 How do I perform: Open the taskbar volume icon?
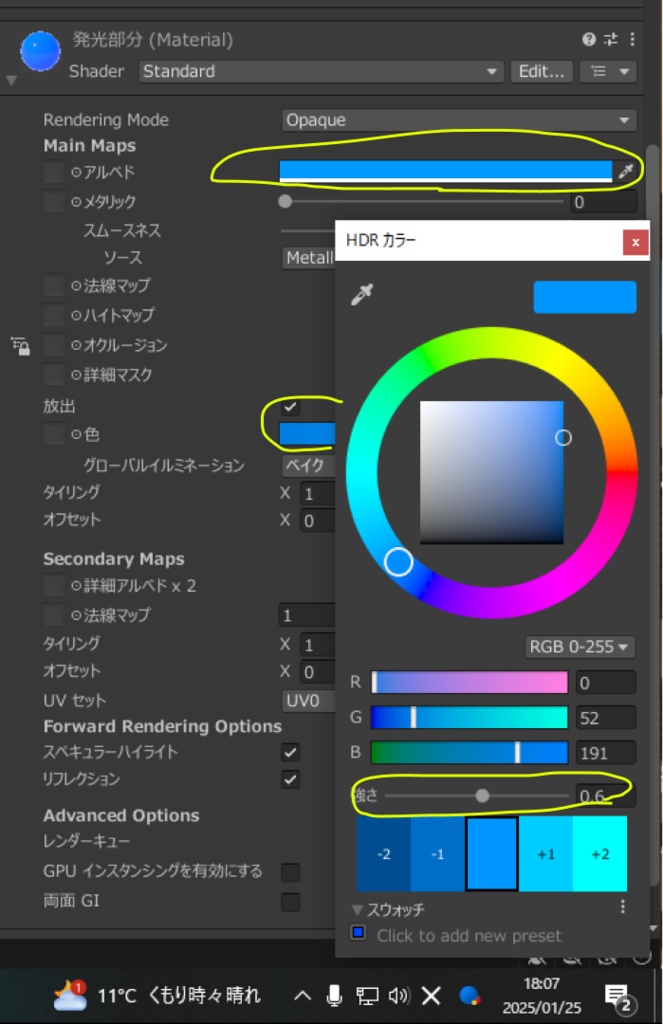click(398, 996)
